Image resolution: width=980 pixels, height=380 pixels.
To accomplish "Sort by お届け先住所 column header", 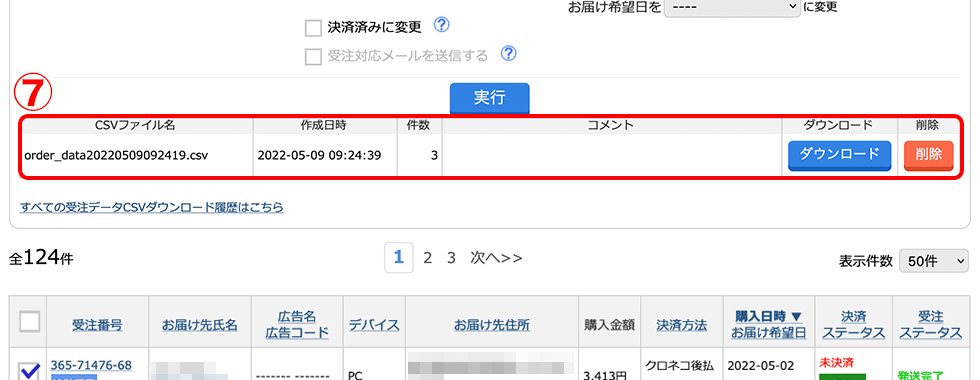I will 492,325.
